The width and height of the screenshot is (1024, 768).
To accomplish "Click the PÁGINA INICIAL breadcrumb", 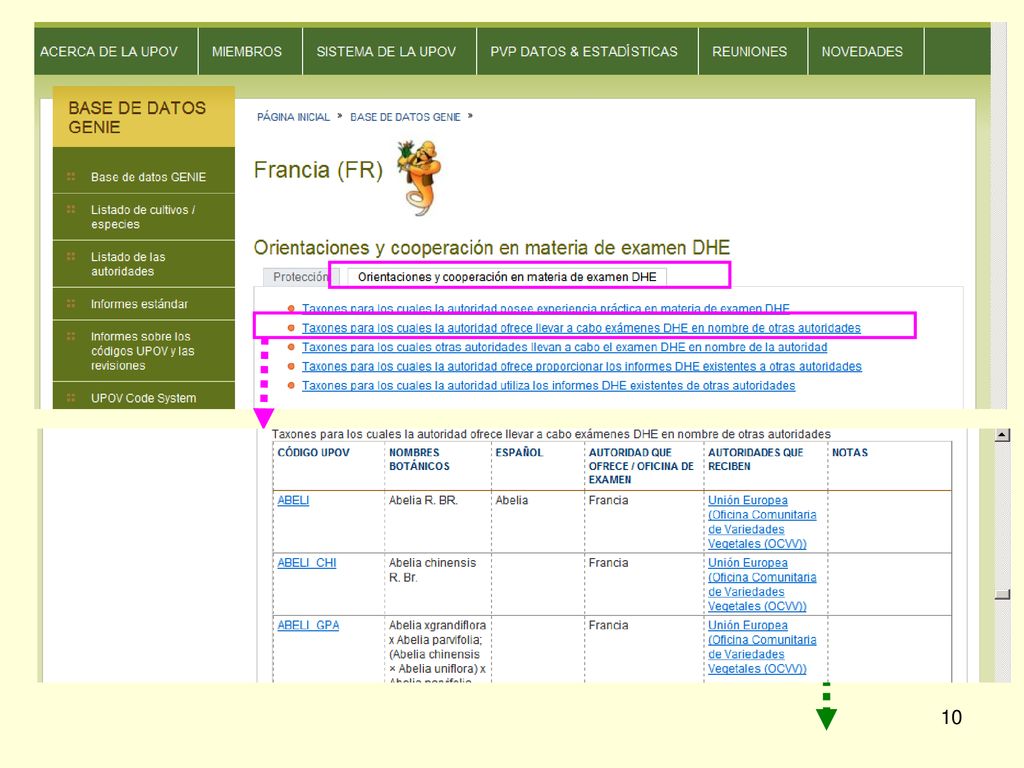I will click(x=293, y=117).
